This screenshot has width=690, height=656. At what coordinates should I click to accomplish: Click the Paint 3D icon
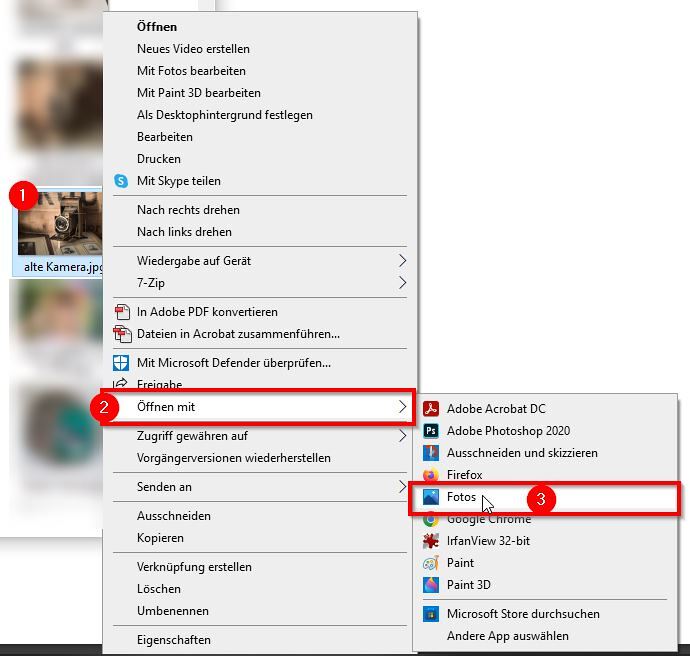point(431,585)
